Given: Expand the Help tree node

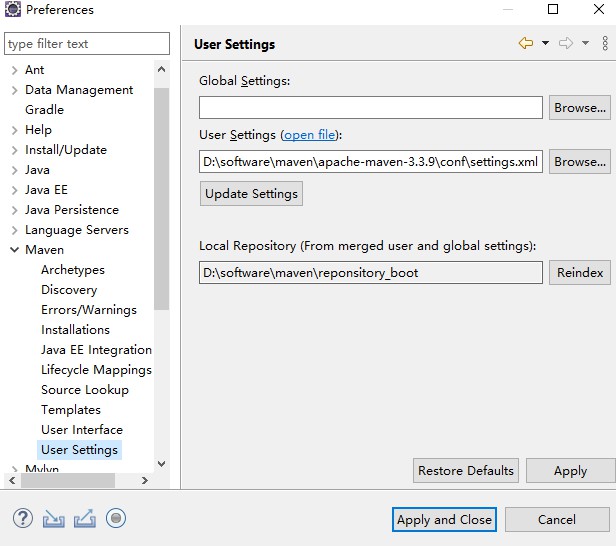Looking at the screenshot, I should 15,130.
